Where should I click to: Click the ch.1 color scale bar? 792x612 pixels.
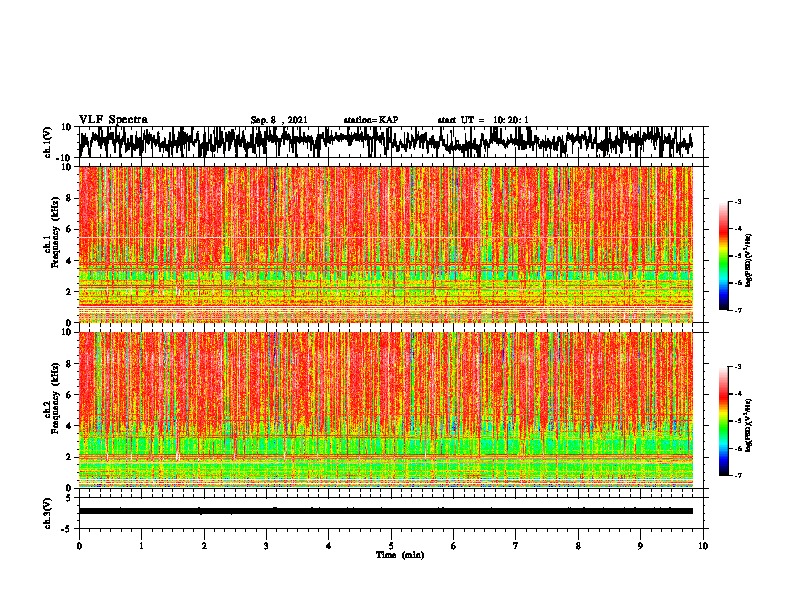coord(723,256)
